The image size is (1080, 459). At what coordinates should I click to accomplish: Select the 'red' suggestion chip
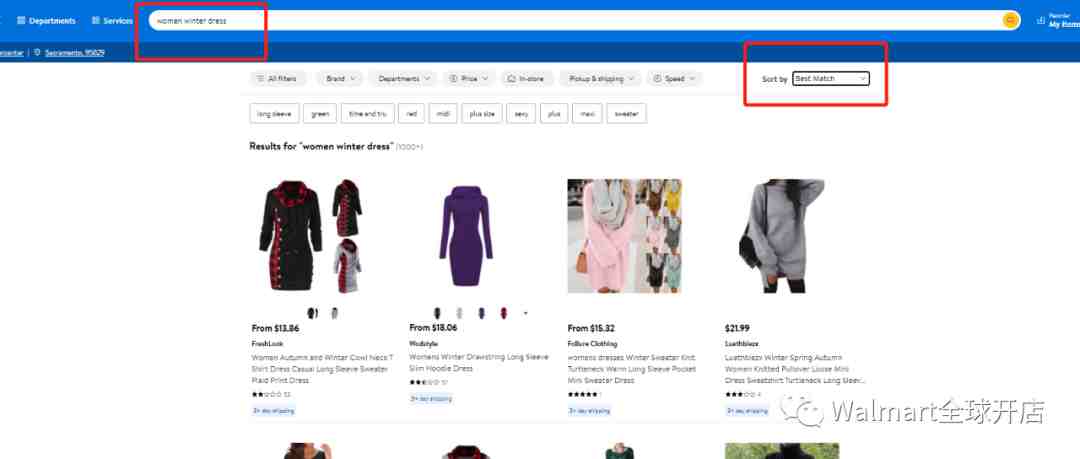(411, 114)
